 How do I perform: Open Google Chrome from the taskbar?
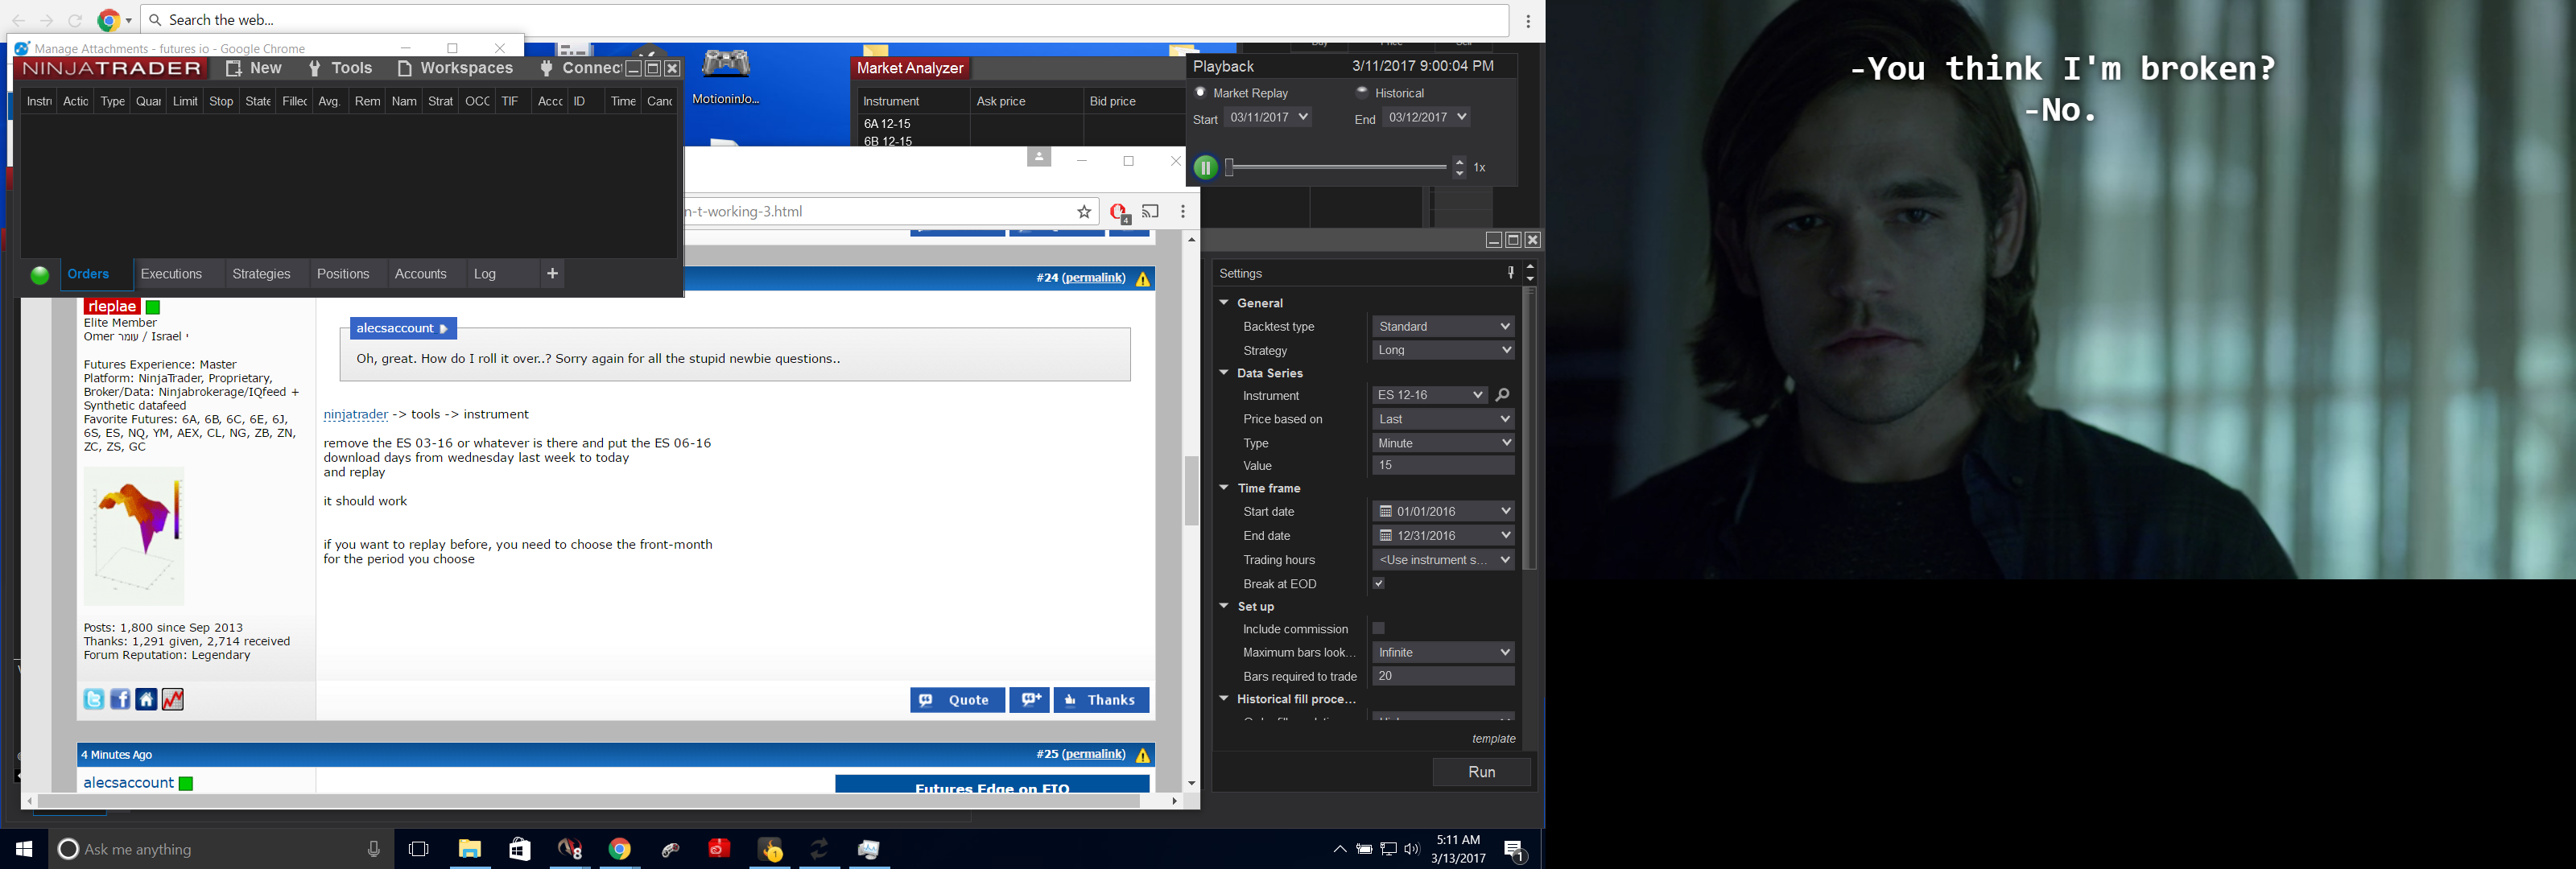tap(620, 849)
